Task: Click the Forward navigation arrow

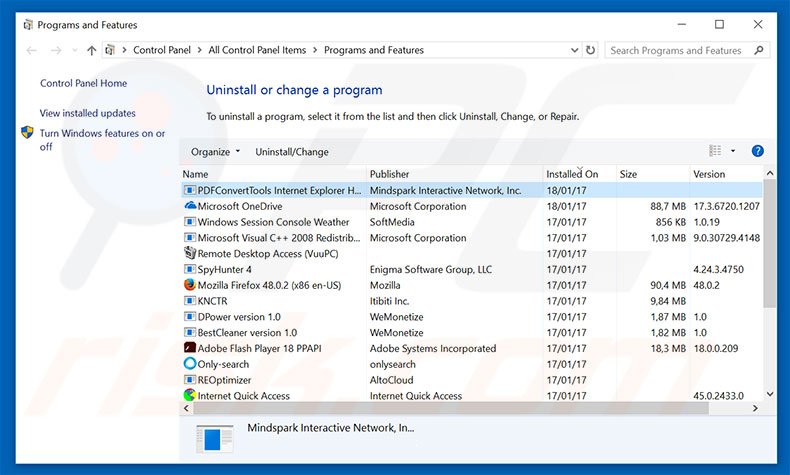Action: (56, 50)
